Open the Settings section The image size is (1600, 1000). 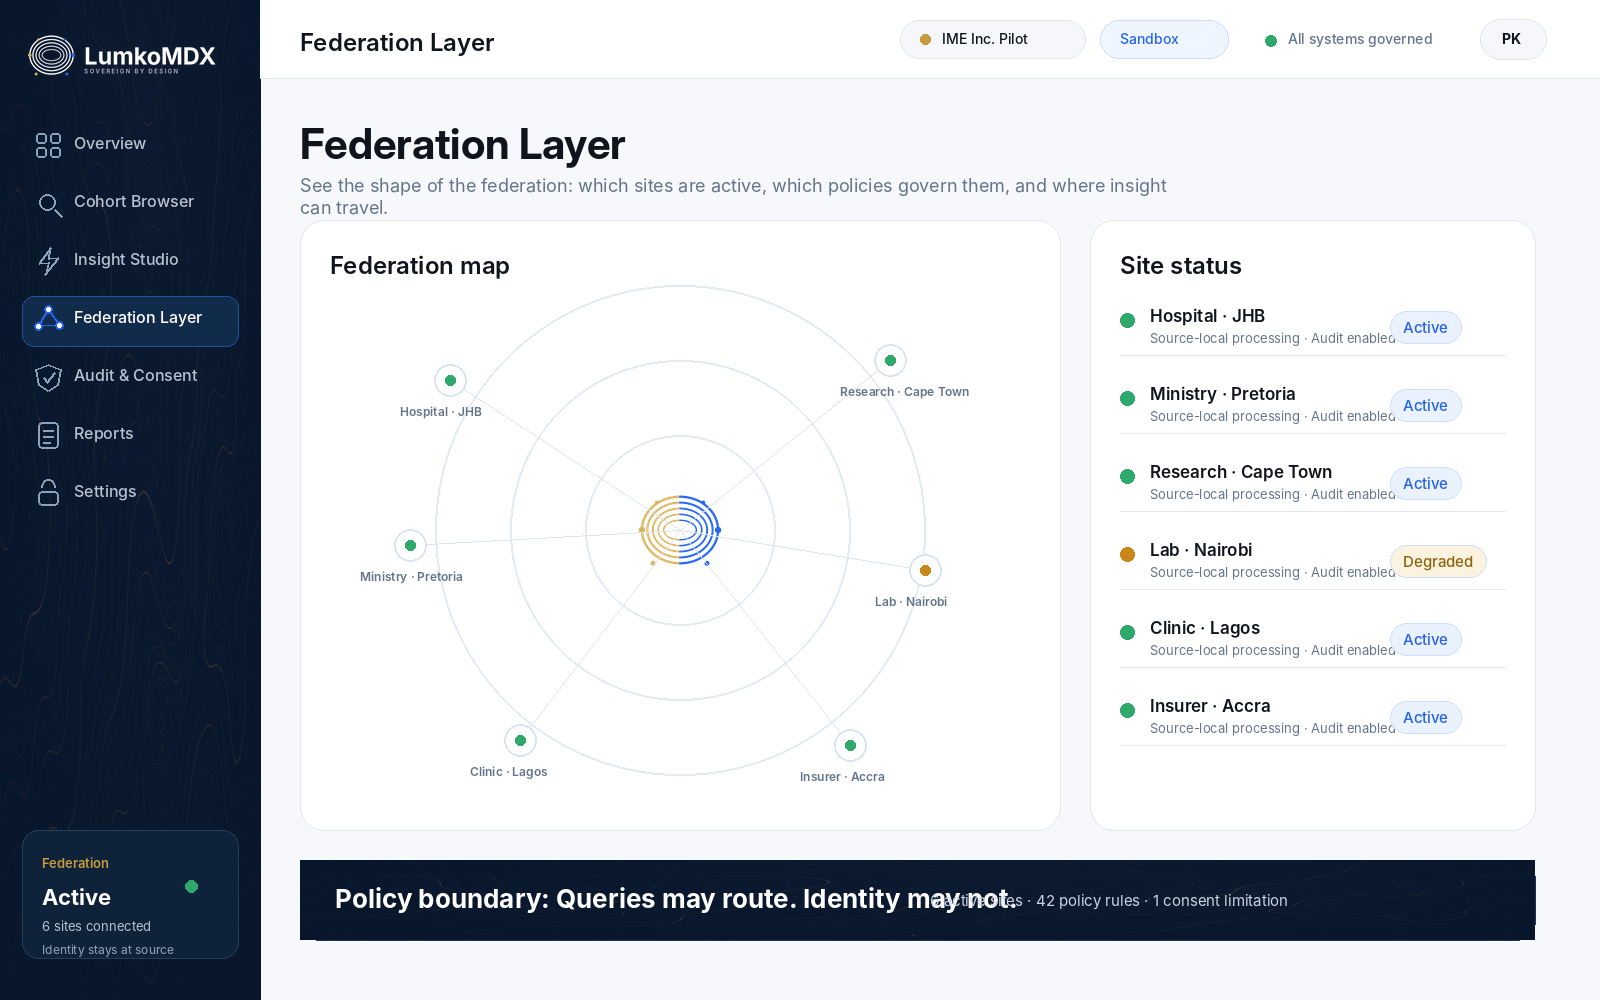pyautogui.click(x=130, y=492)
